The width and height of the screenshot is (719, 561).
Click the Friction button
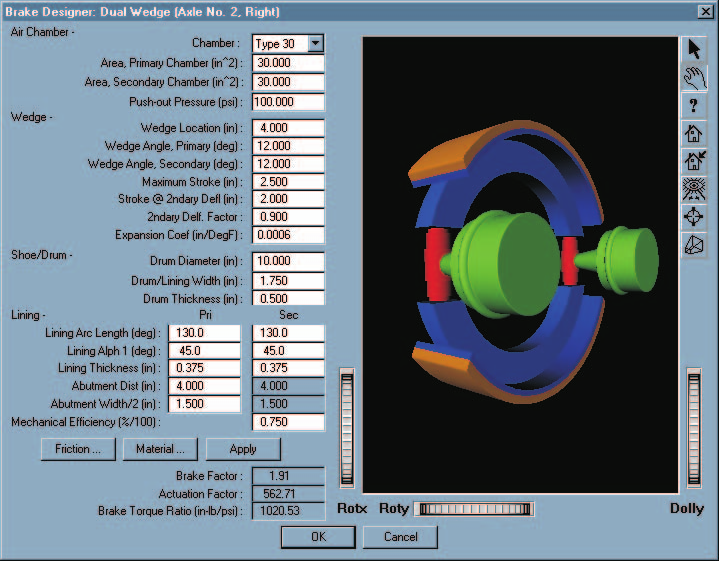tap(78, 449)
